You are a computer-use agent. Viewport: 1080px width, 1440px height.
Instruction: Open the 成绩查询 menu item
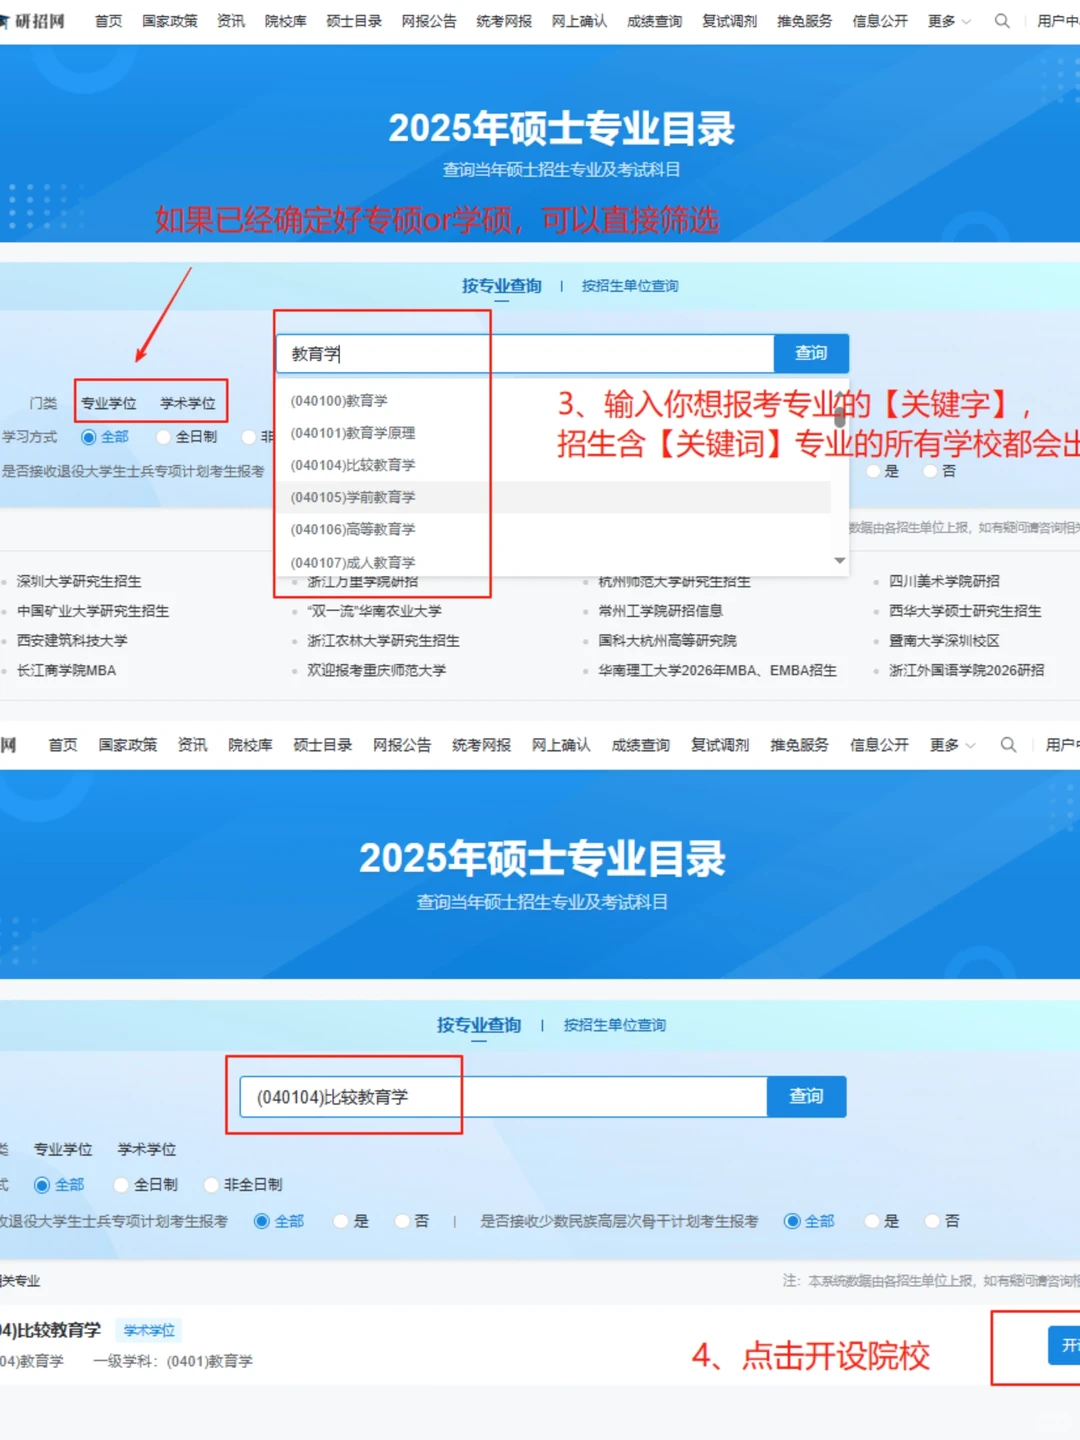653,20
